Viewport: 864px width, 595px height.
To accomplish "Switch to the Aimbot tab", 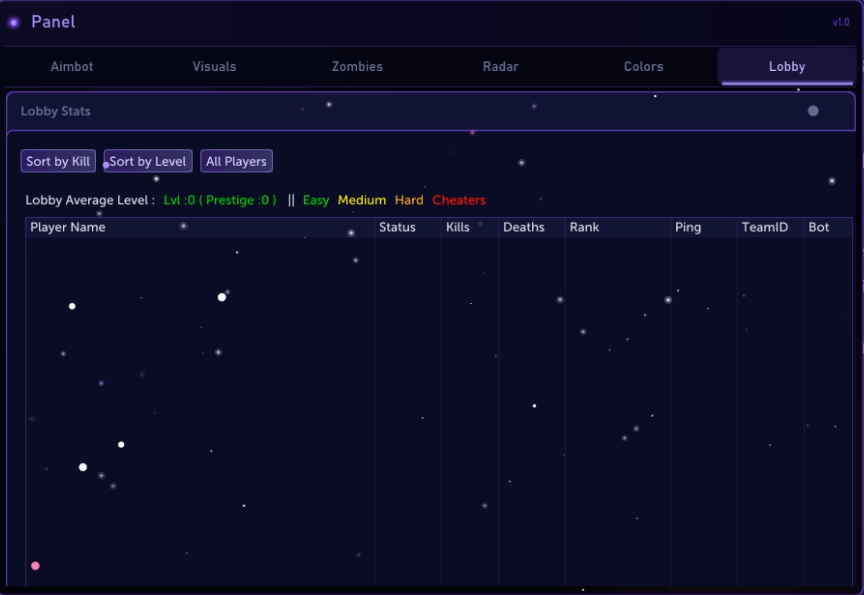I will click(x=72, y=67).
